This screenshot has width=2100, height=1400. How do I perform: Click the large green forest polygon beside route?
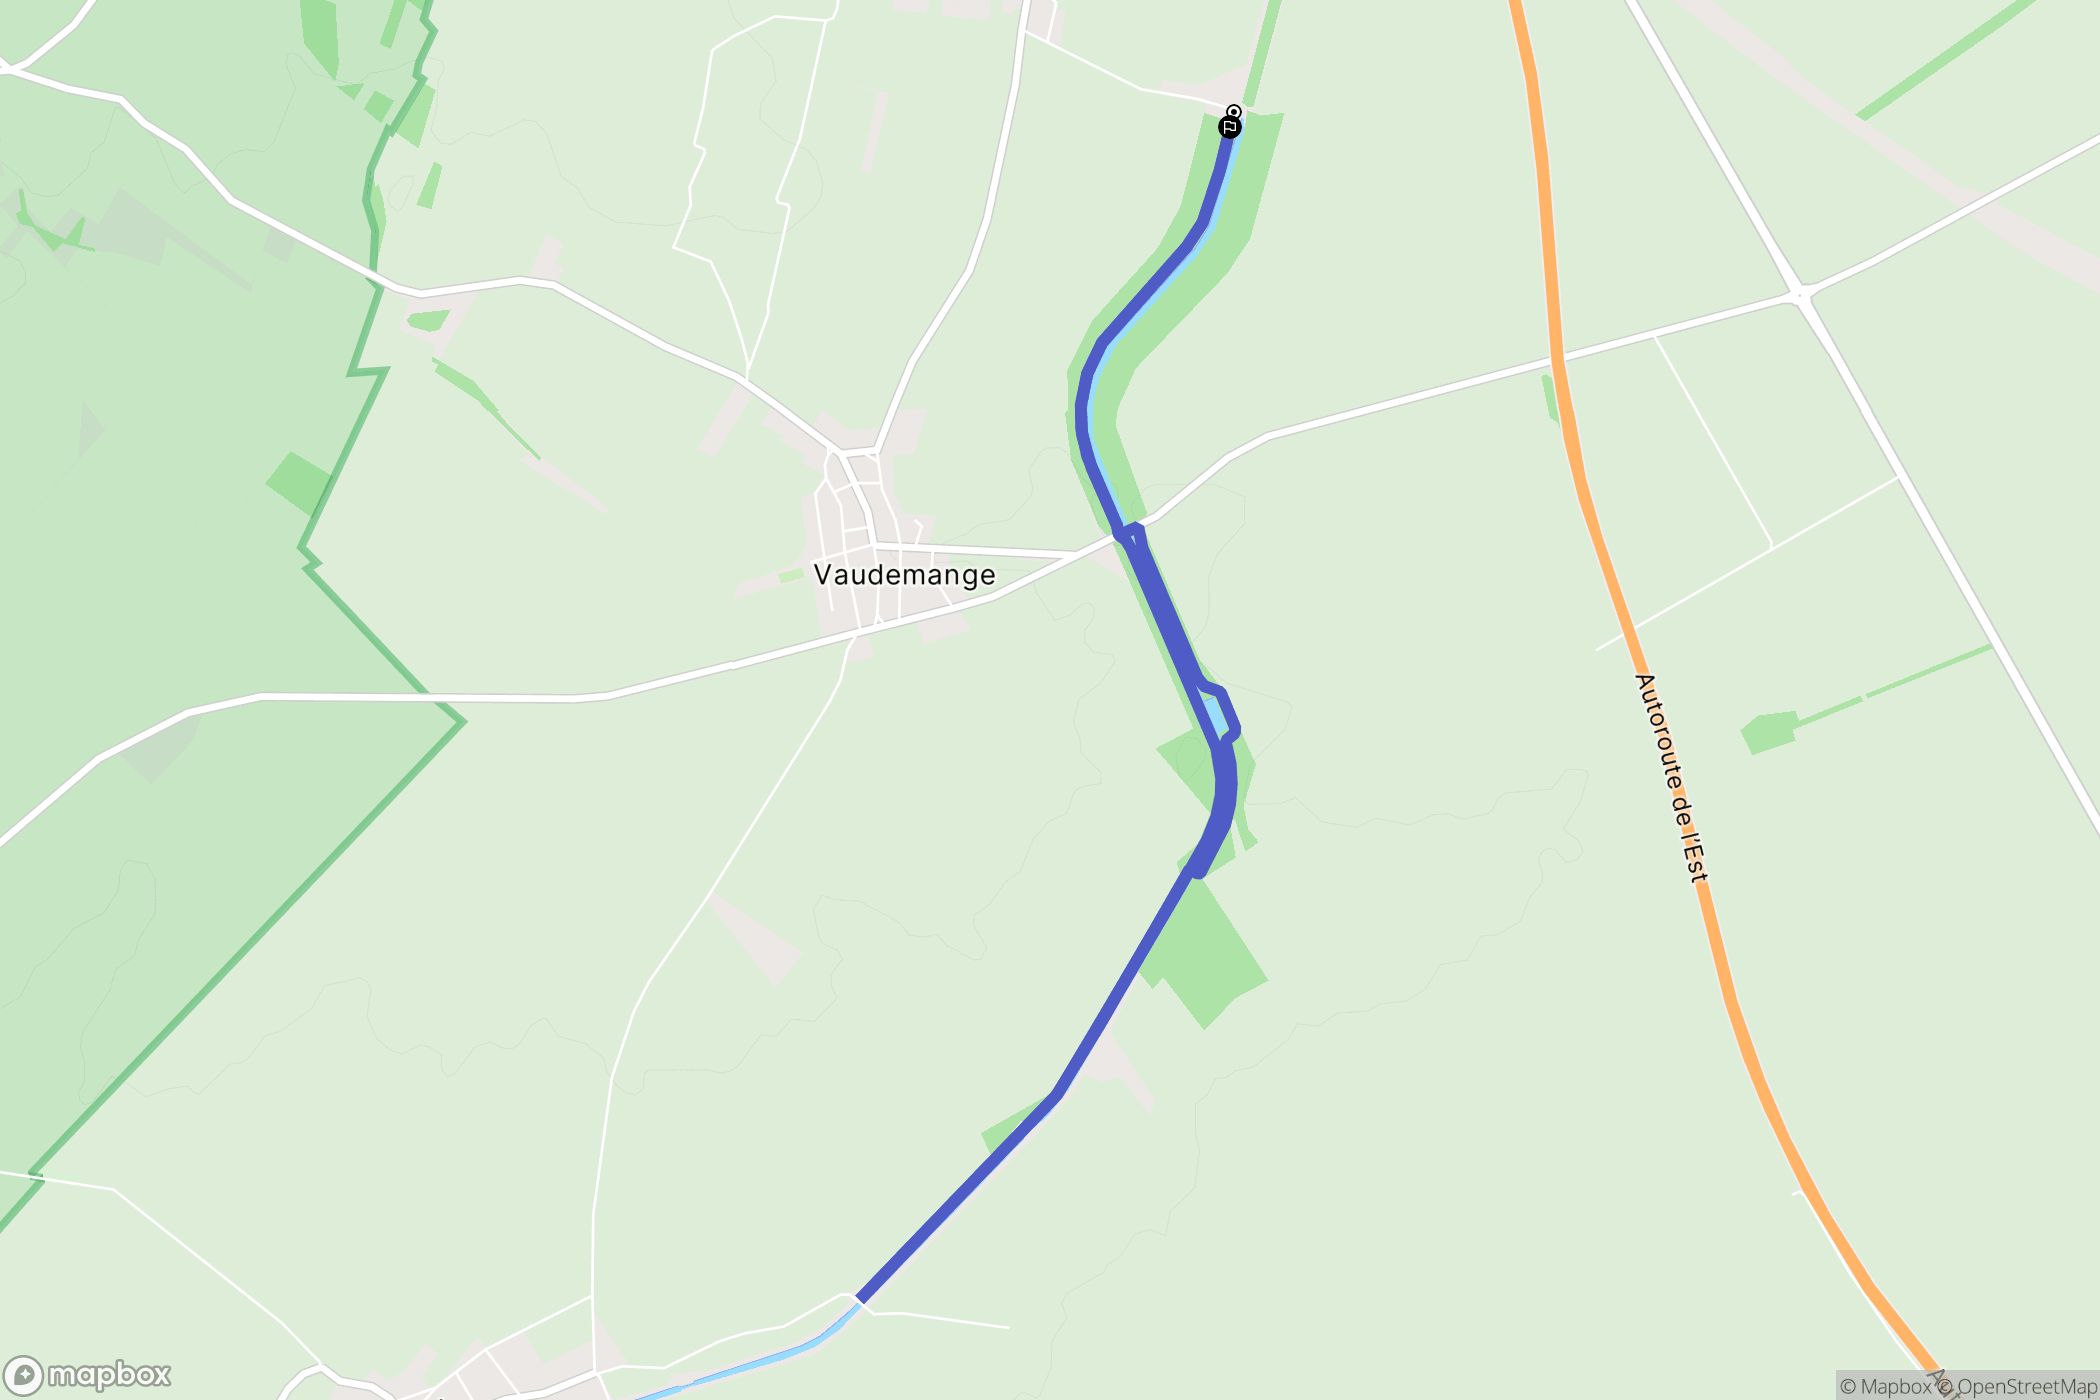(x=1205, y=950)
